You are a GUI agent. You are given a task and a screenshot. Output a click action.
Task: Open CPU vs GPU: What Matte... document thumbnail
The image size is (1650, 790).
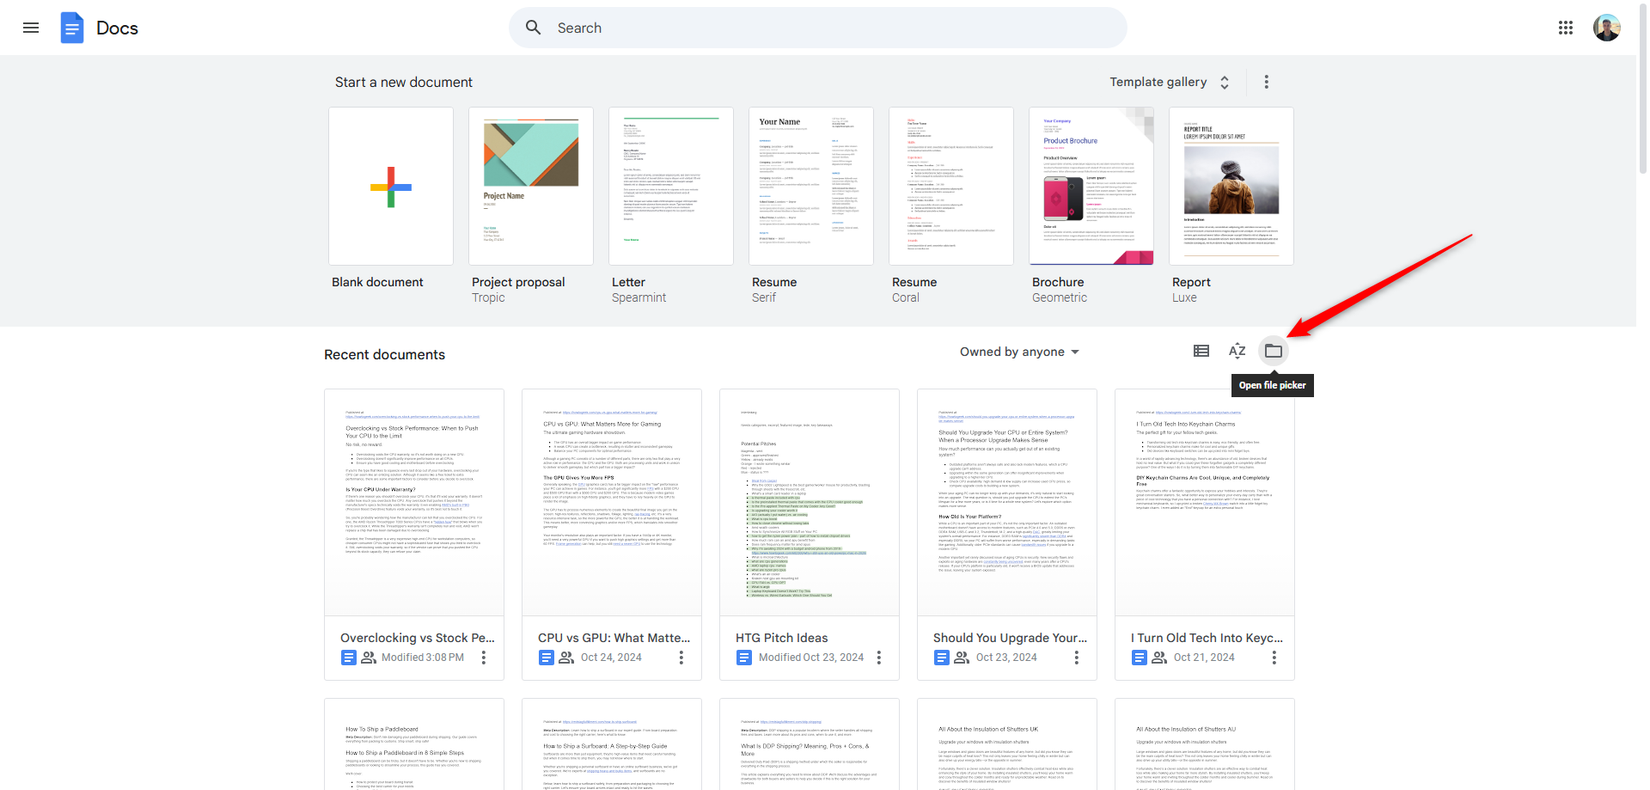click(x=612, y=503)
